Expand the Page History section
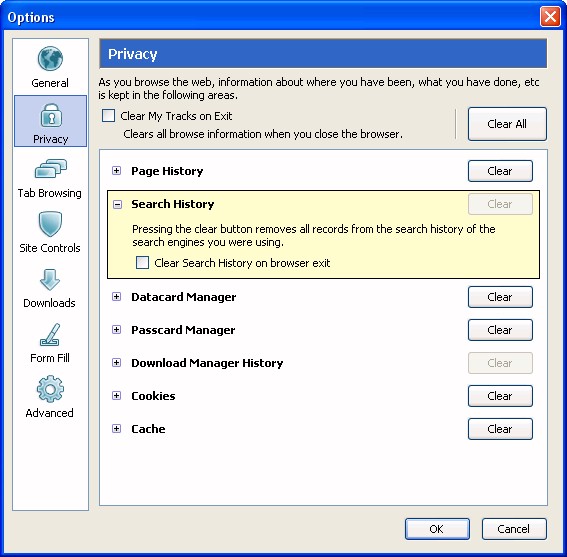The height and width of the screenshot is (557, 567). (116, 171)
